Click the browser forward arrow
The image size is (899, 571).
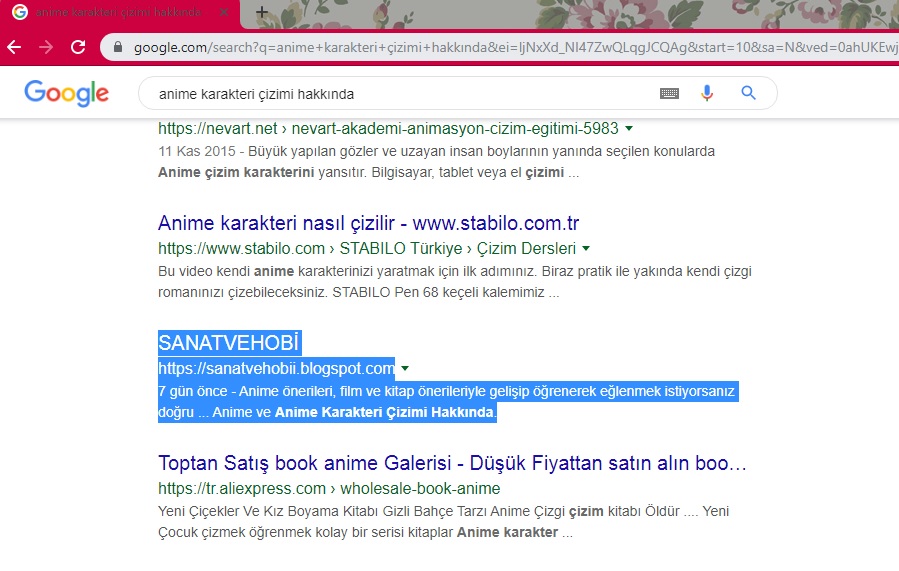click(x=46, y=47)
